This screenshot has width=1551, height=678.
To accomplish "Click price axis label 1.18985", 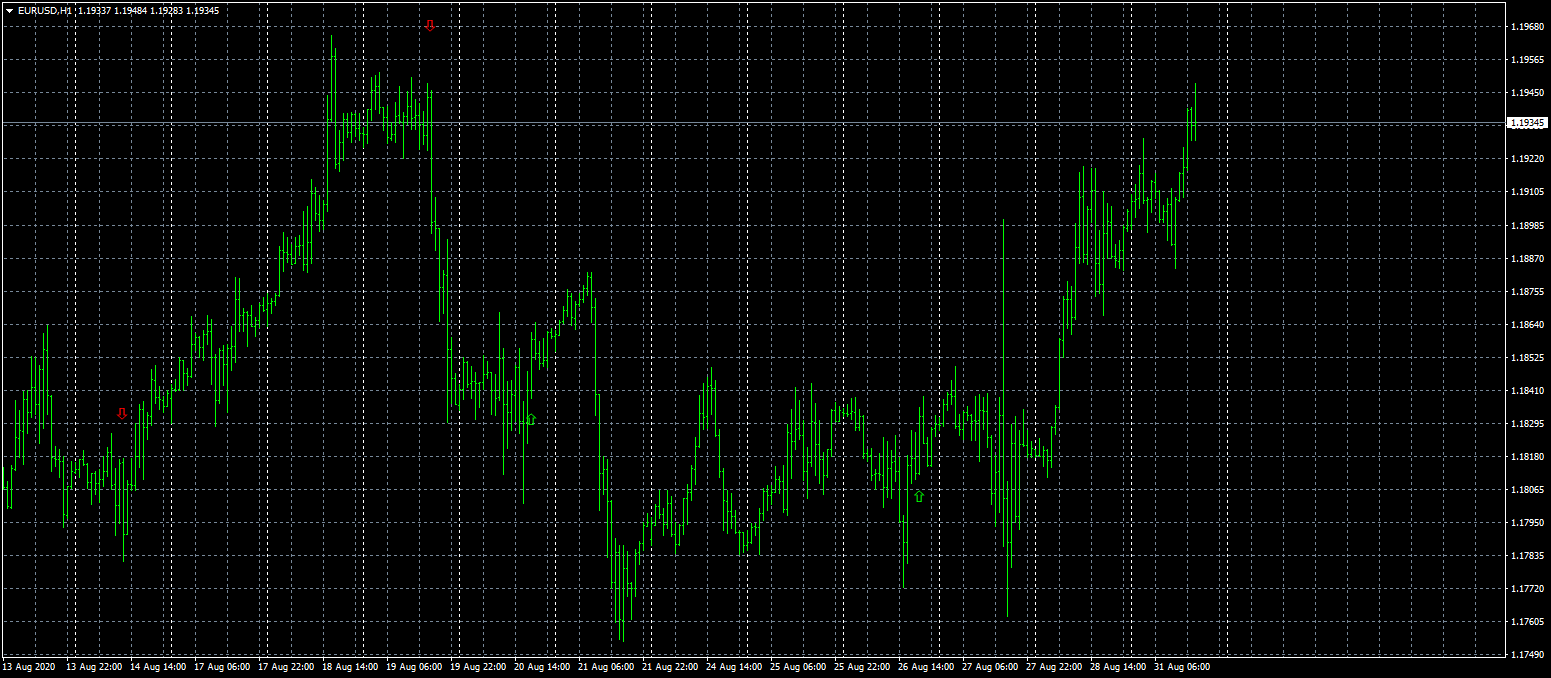I will point(1526,226).
